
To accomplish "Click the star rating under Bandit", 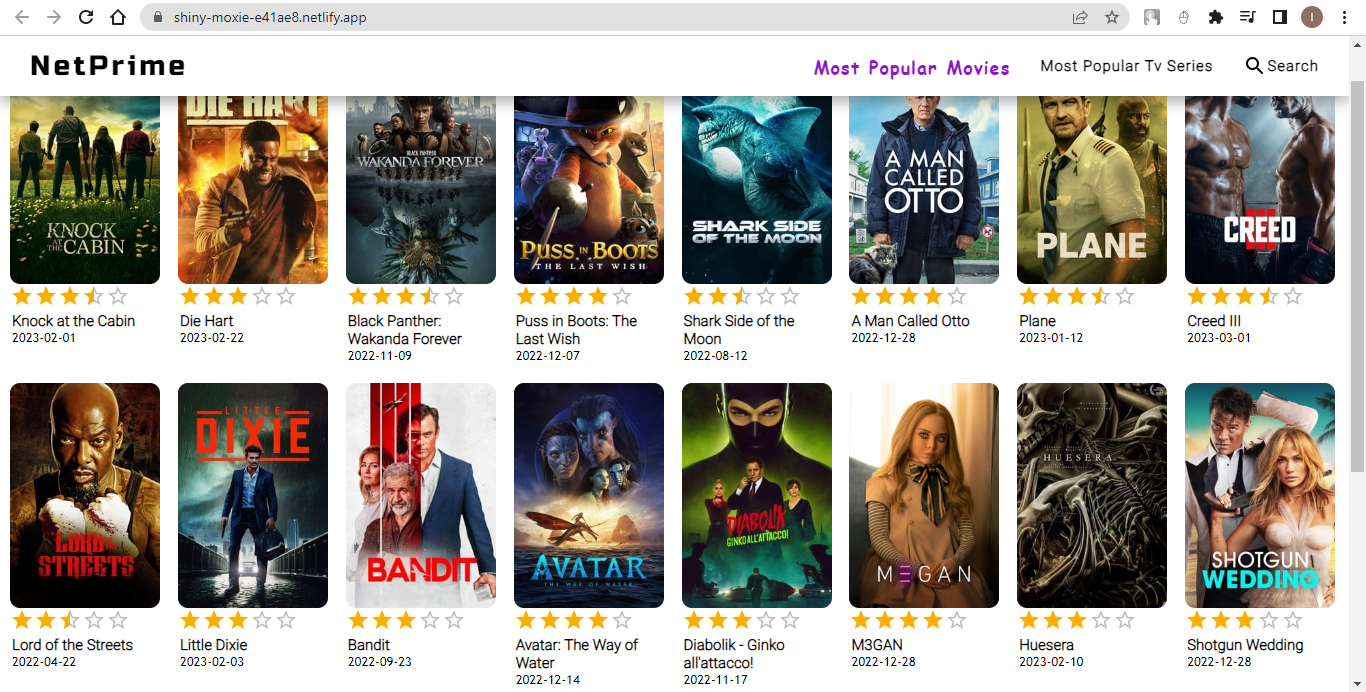I will coord(406,621).
